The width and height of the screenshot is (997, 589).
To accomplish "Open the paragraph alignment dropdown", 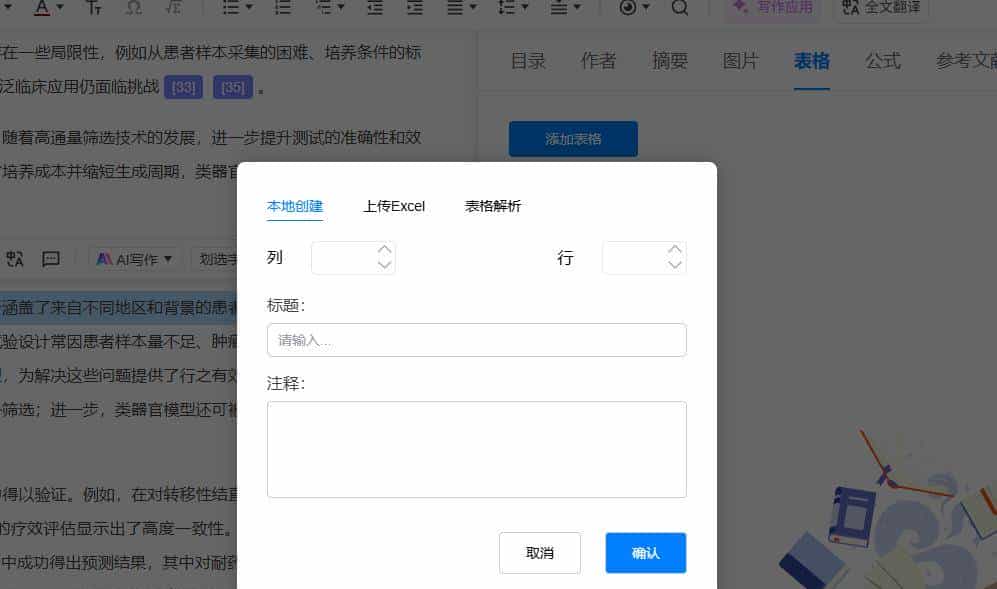I will 461,8.
